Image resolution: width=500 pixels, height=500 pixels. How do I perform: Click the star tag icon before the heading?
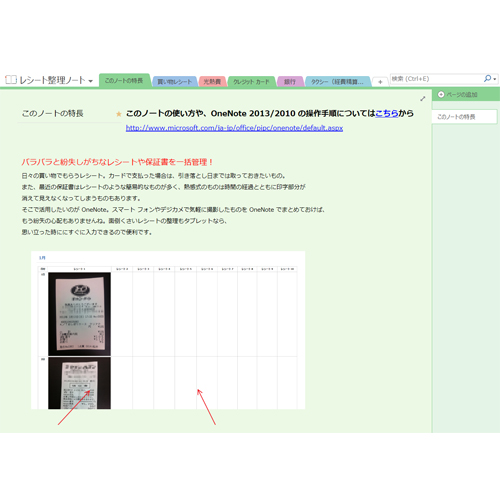pos(119,114)
